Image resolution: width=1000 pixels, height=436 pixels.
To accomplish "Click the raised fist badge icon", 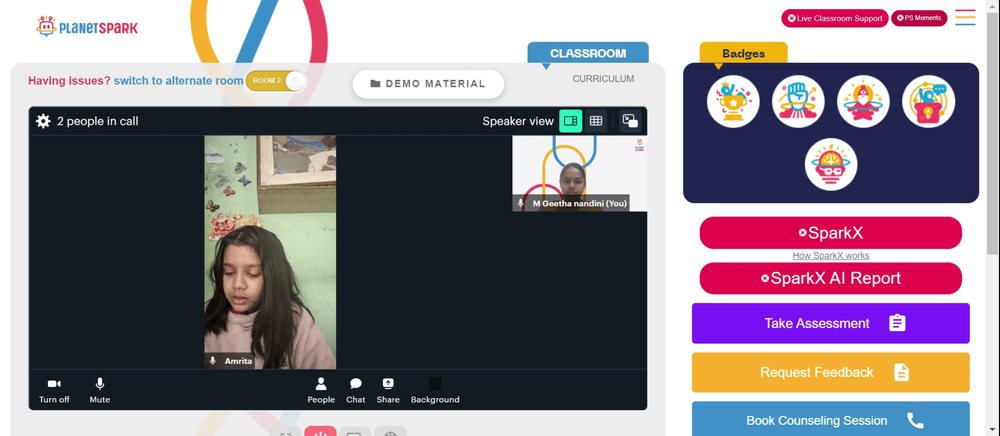I will [798, 101].
